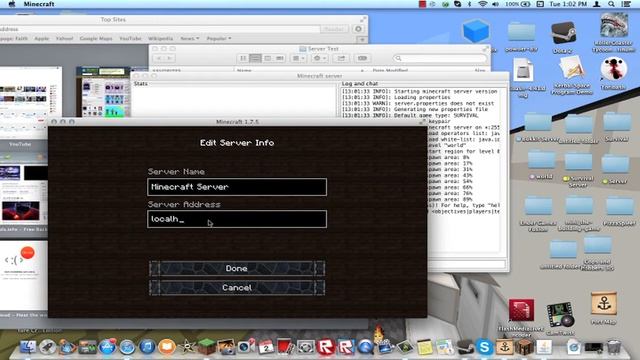This screenshot has width=640, height=360.
Task: Focus the Server Name input field
Action: point(237,187)
